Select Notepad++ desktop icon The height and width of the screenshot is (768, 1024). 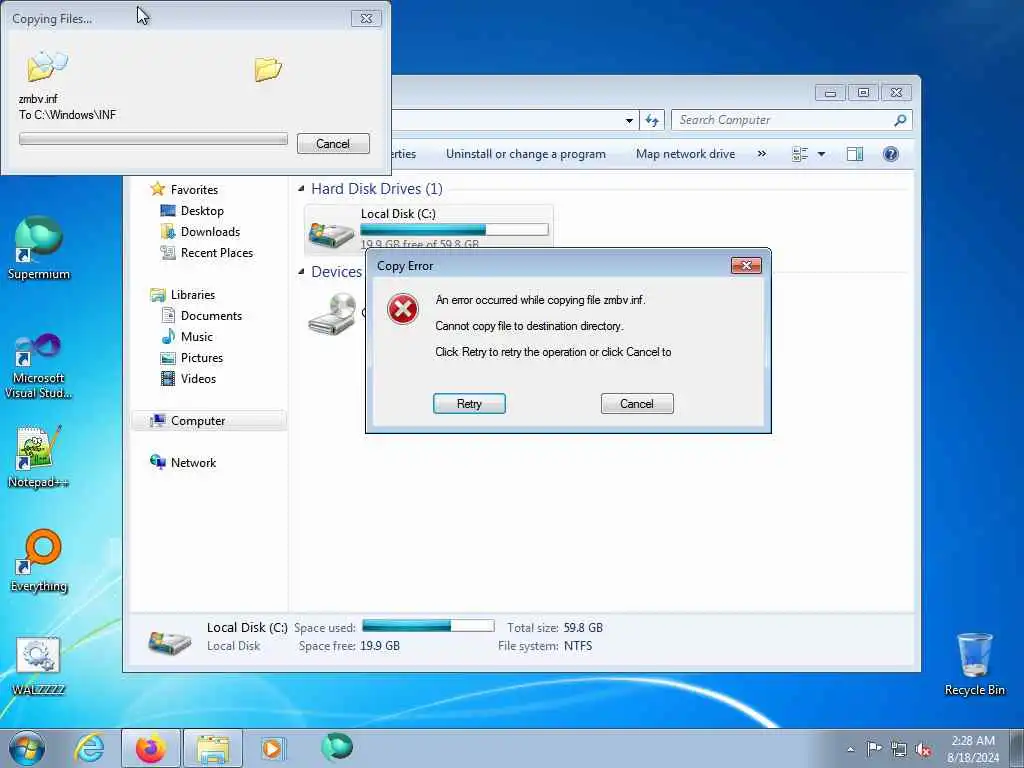(x=39, y=456)
